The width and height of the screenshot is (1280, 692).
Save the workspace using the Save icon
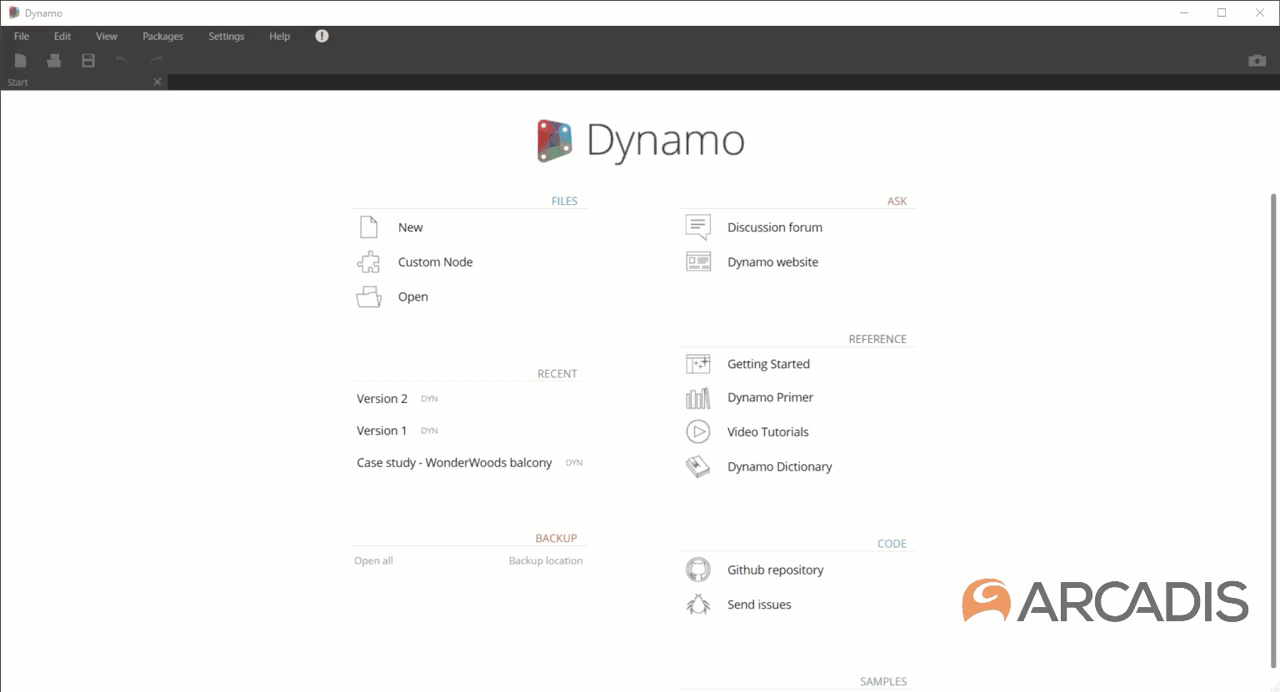point(87,60)
